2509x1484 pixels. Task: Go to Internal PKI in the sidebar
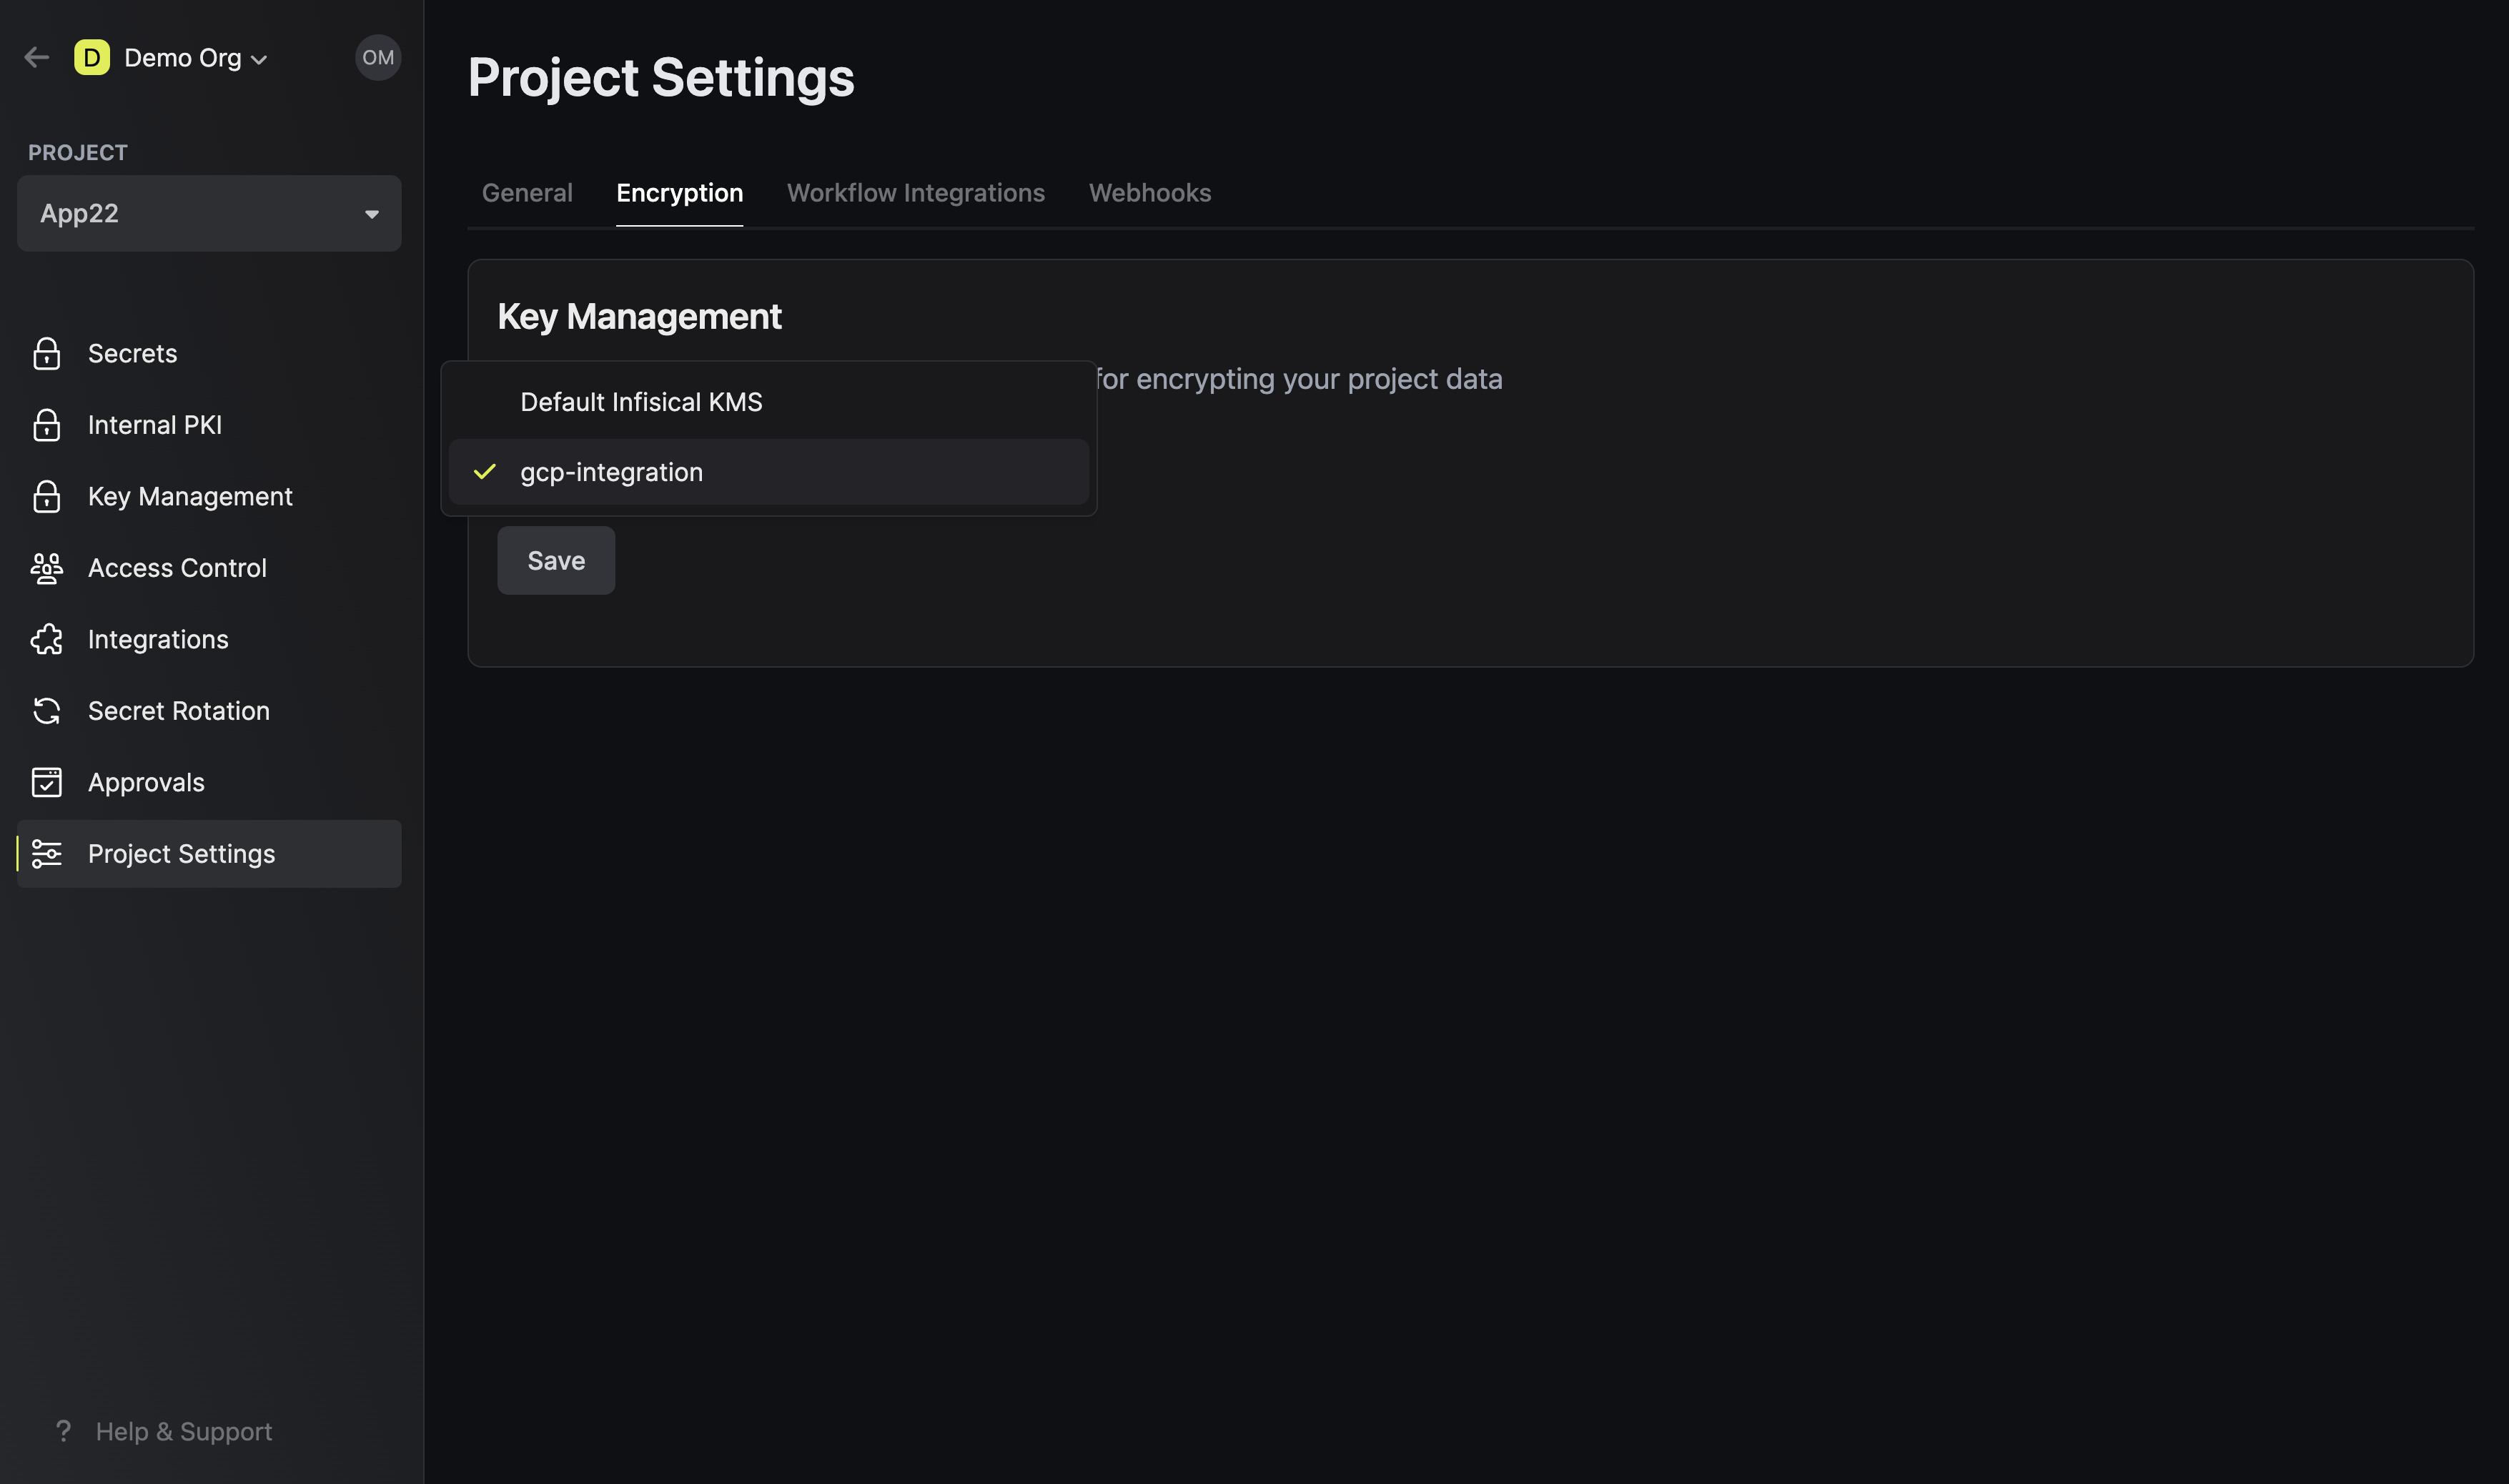click(209, 425)
